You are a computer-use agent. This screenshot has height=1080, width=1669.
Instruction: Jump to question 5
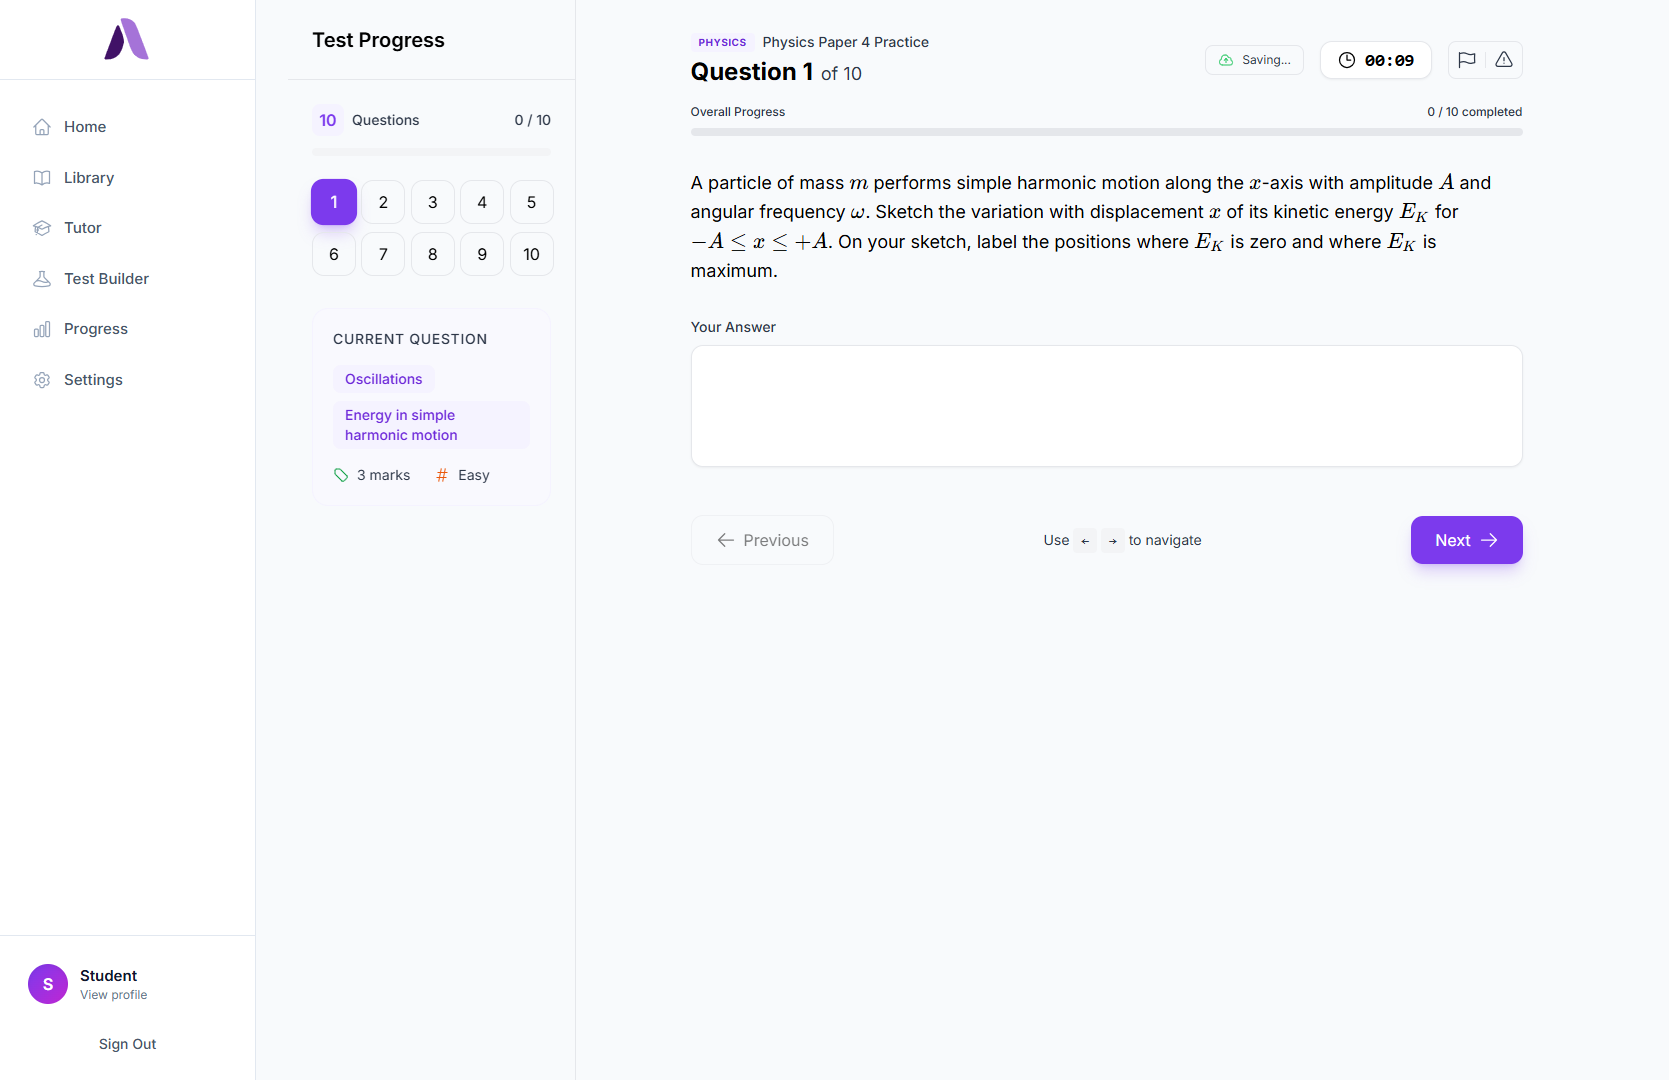click(531, 202)
